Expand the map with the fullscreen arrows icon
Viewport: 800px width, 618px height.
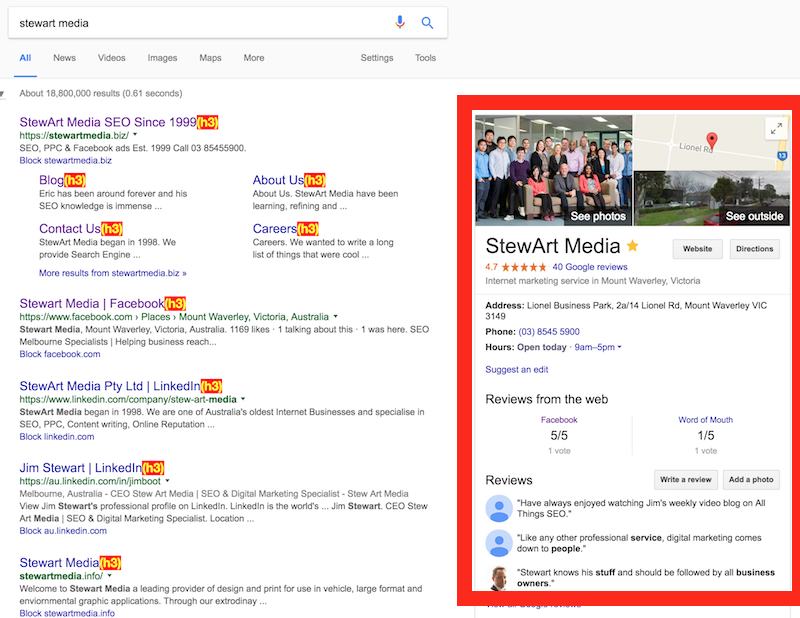[776, 129]
